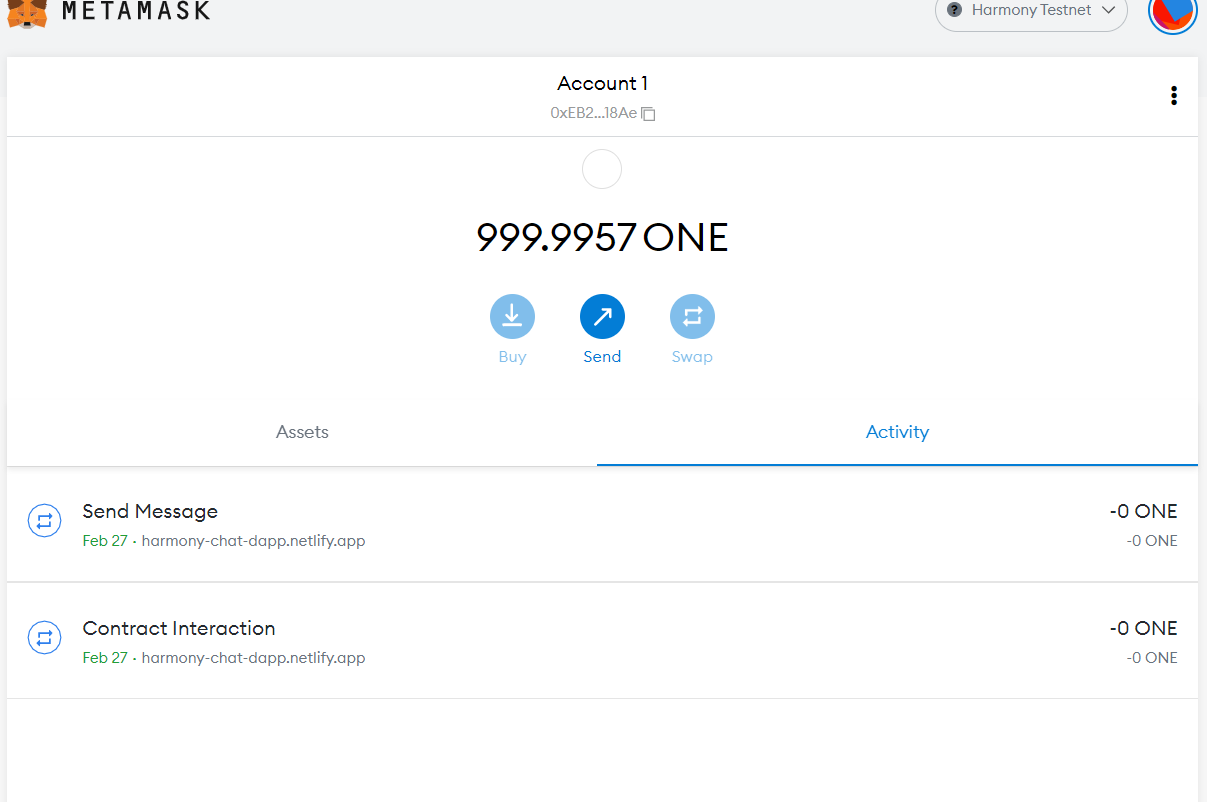The image size is (1207, 802).
Task: Click the Swap arrows icon button
Action: 692,316
